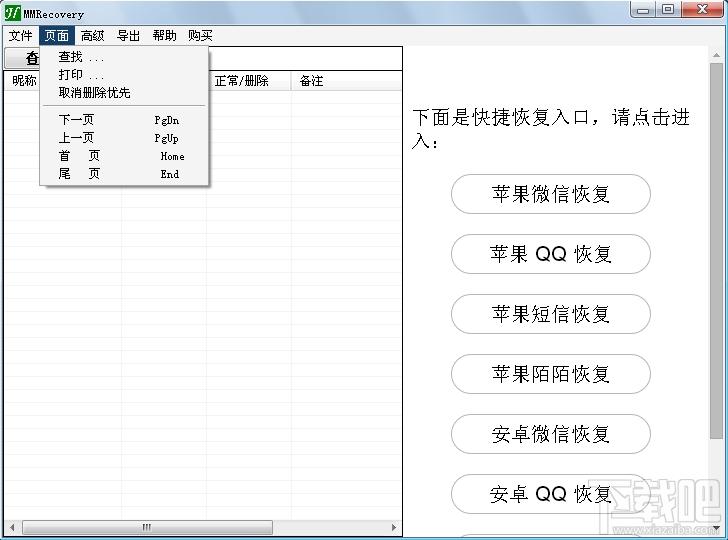Click the 备注 column header

(x=346, y=81)
